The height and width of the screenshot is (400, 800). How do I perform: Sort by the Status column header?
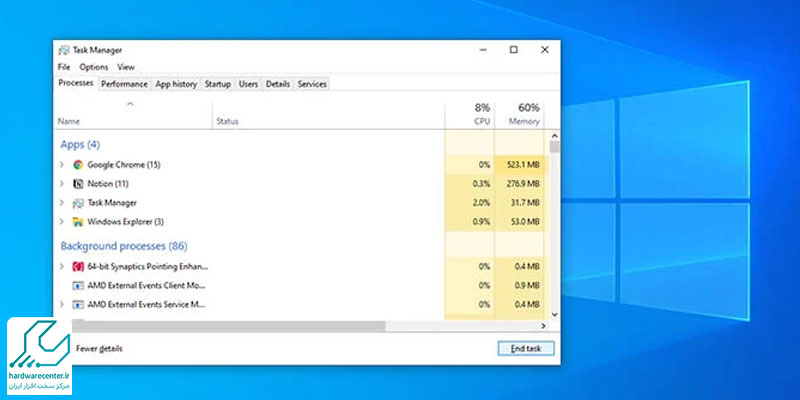pos(228,121)
